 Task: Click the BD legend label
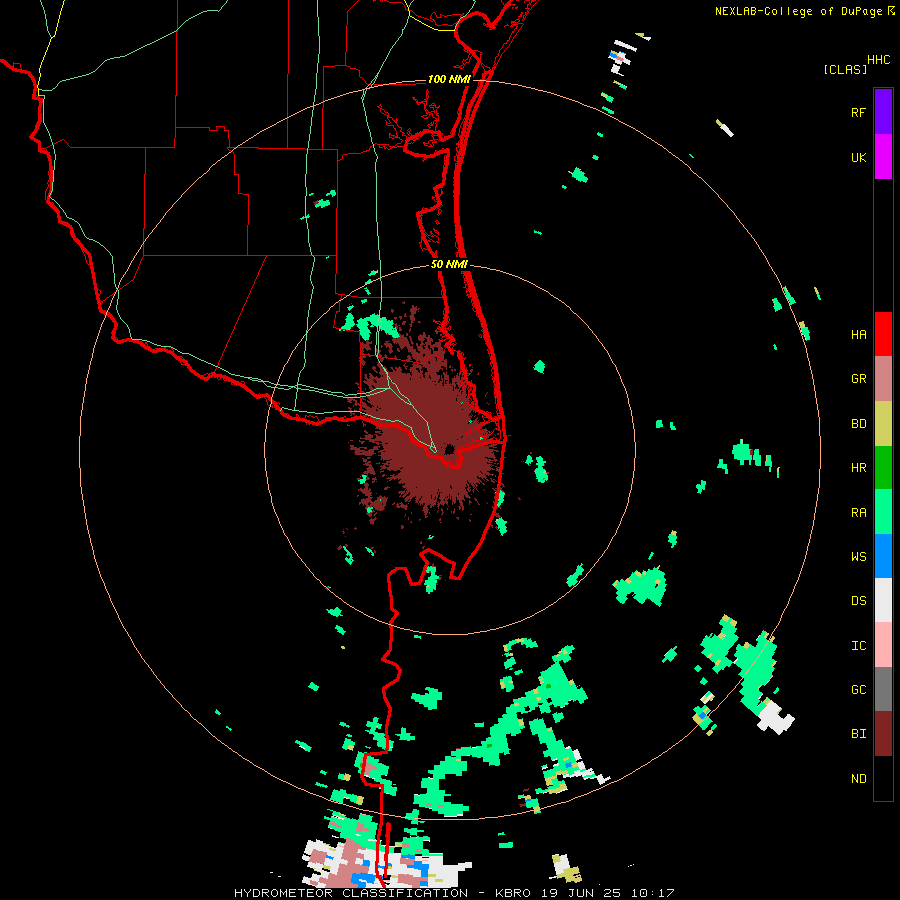(858, 424)
